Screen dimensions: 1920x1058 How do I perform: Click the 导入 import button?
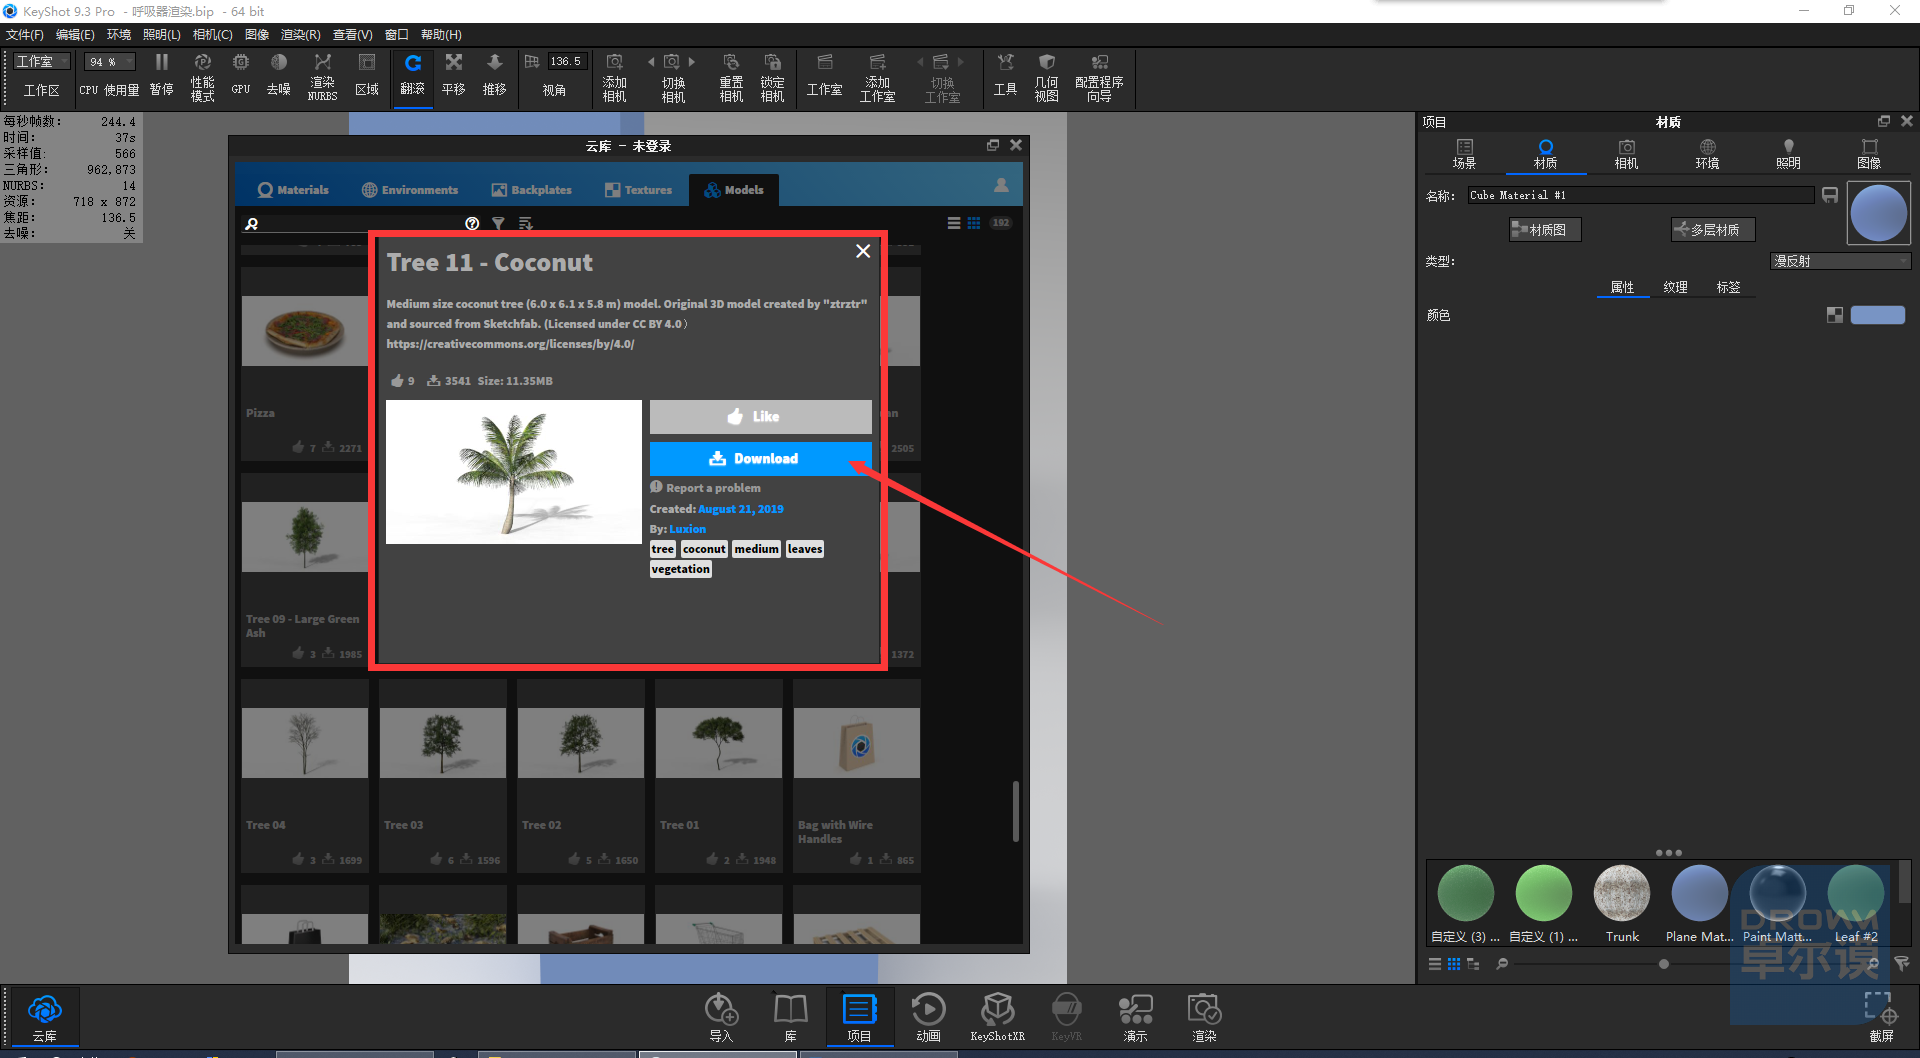click(721, 1018)
